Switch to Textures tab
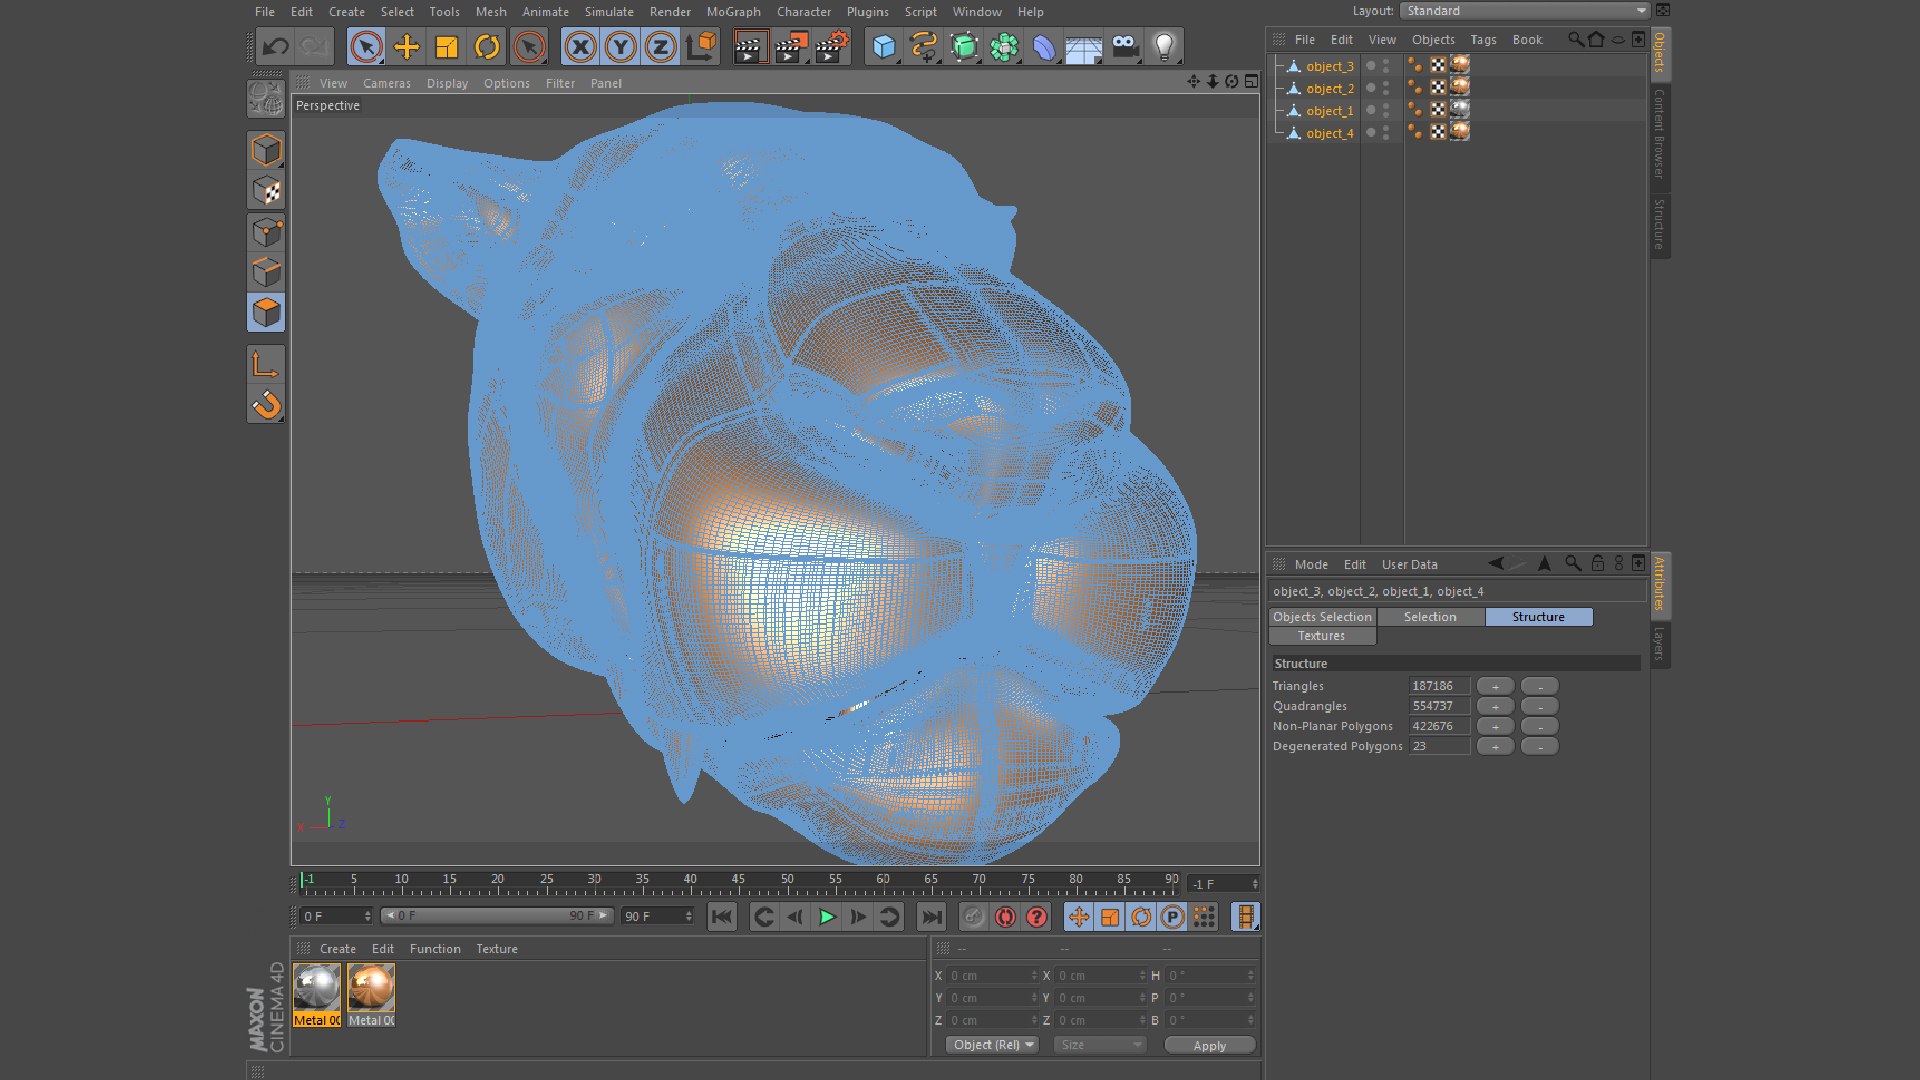Screen dimensions: 1920x1080 (x=1322, y=636)
